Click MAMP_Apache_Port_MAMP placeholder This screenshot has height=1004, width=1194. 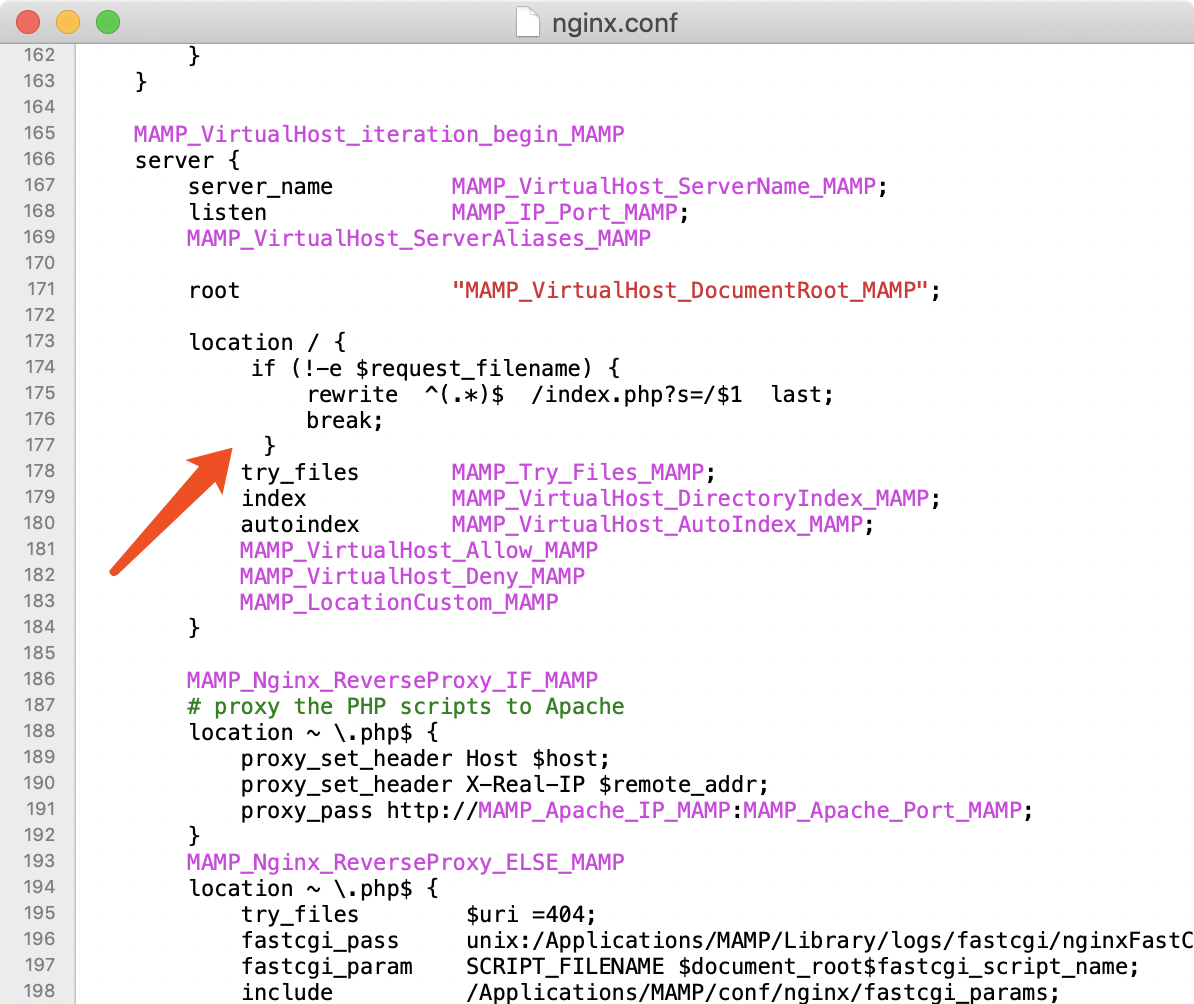click(883, 811)
